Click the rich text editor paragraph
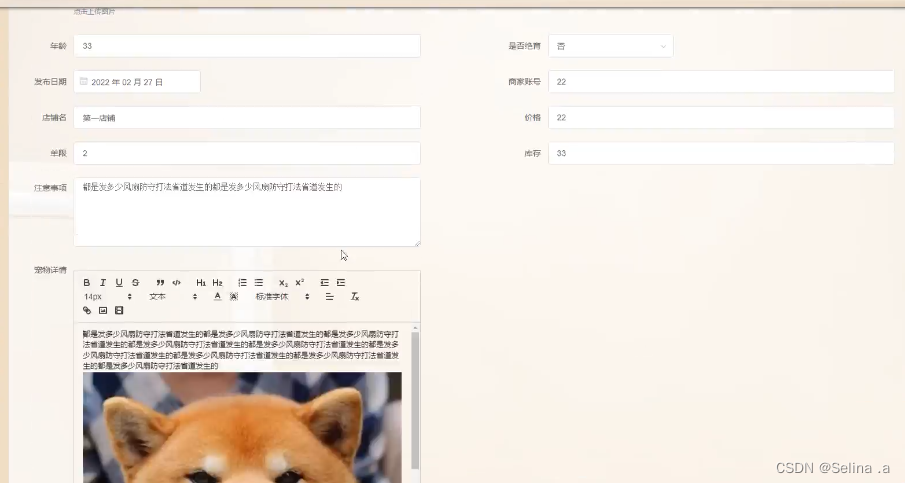 [x=241, y=350]
